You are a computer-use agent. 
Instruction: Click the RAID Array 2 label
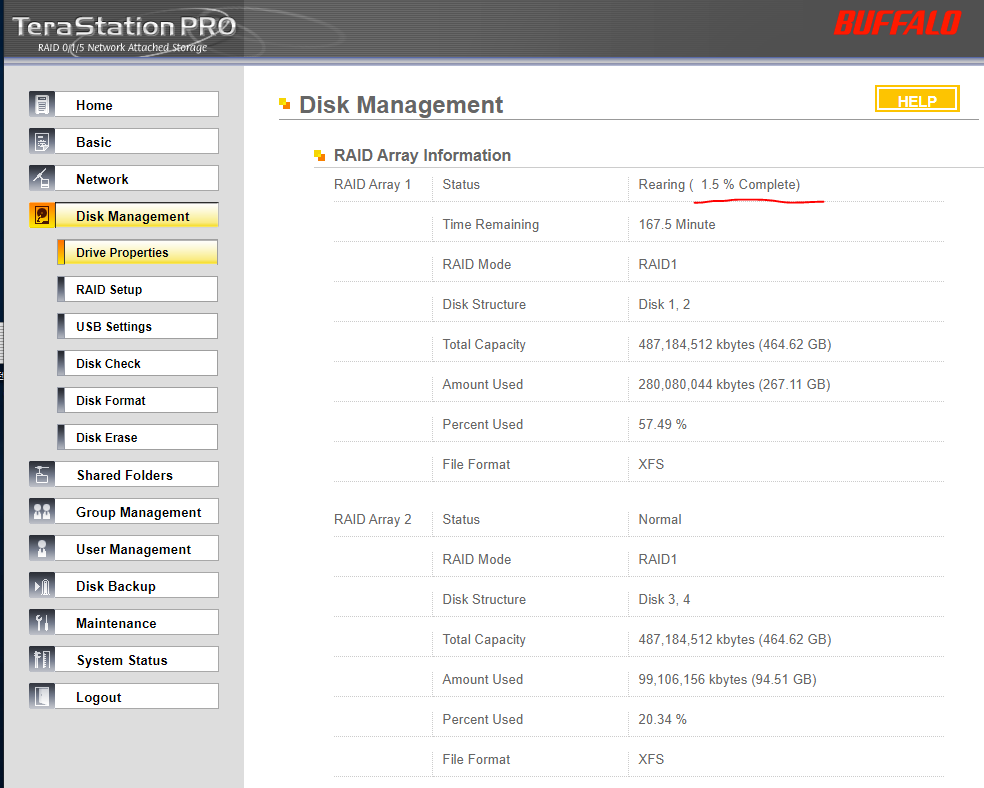tap(372, 519)
